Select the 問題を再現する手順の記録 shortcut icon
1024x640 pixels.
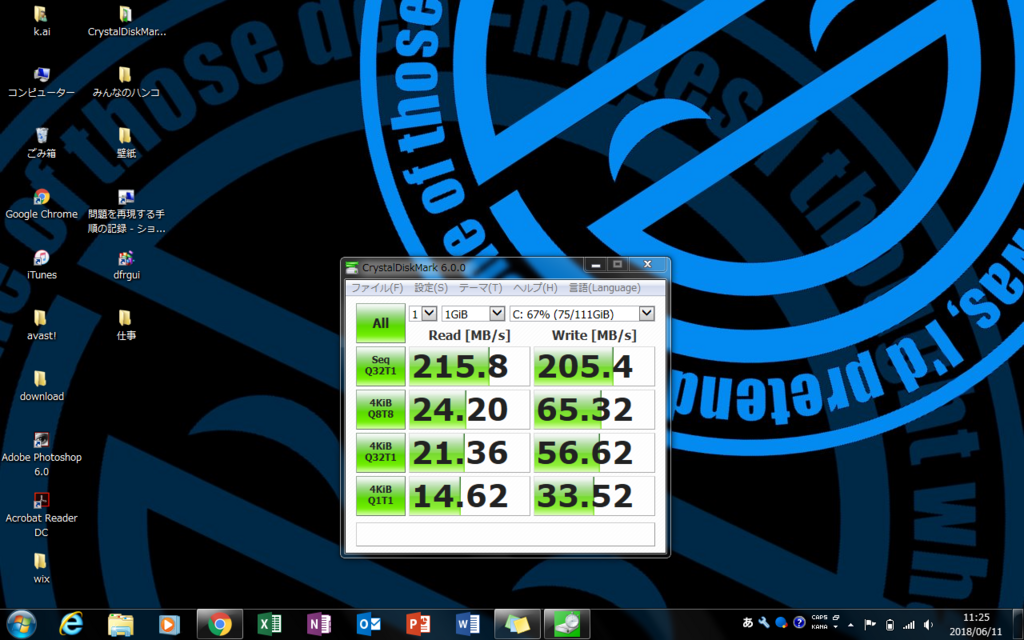point(126,211)
